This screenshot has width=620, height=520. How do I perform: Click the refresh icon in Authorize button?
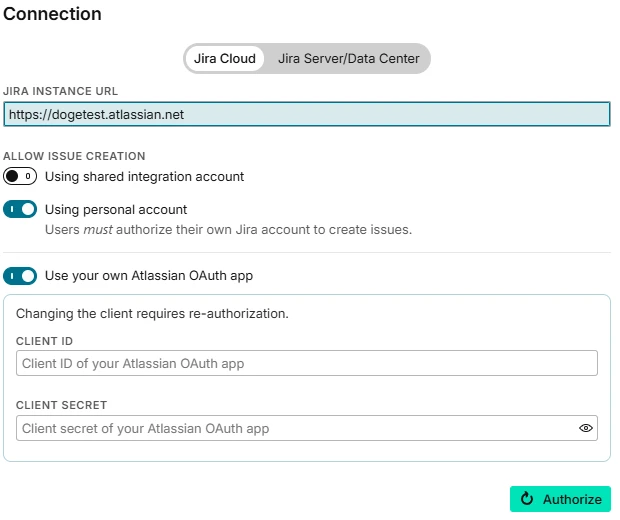527,499
